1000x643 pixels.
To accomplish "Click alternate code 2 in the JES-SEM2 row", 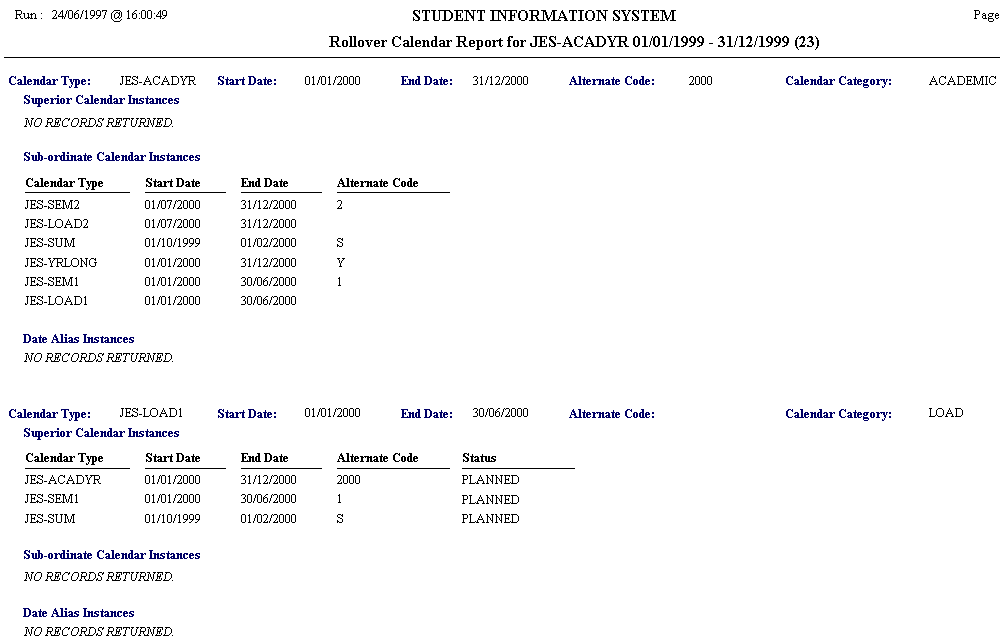I will pyautogui.click(x=340, y=204).
